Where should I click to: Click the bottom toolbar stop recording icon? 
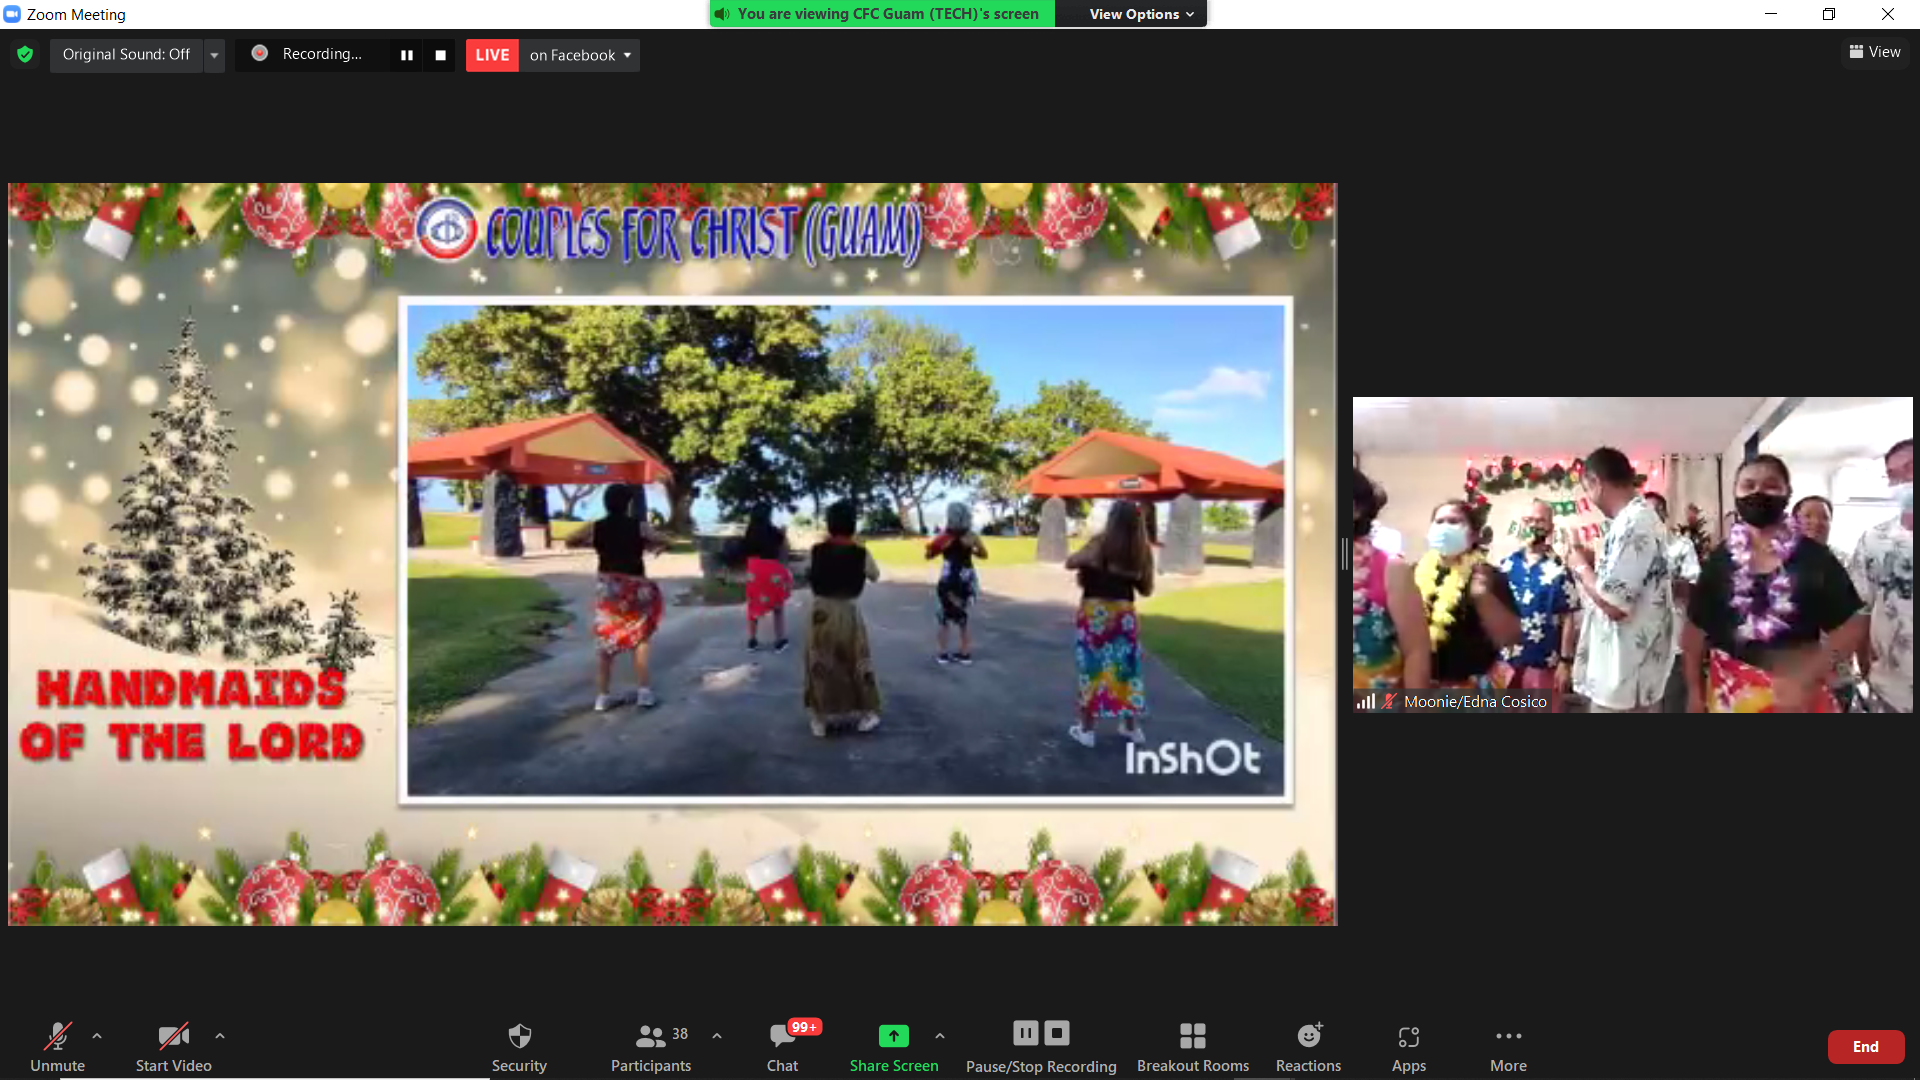coord(1057,1033)
